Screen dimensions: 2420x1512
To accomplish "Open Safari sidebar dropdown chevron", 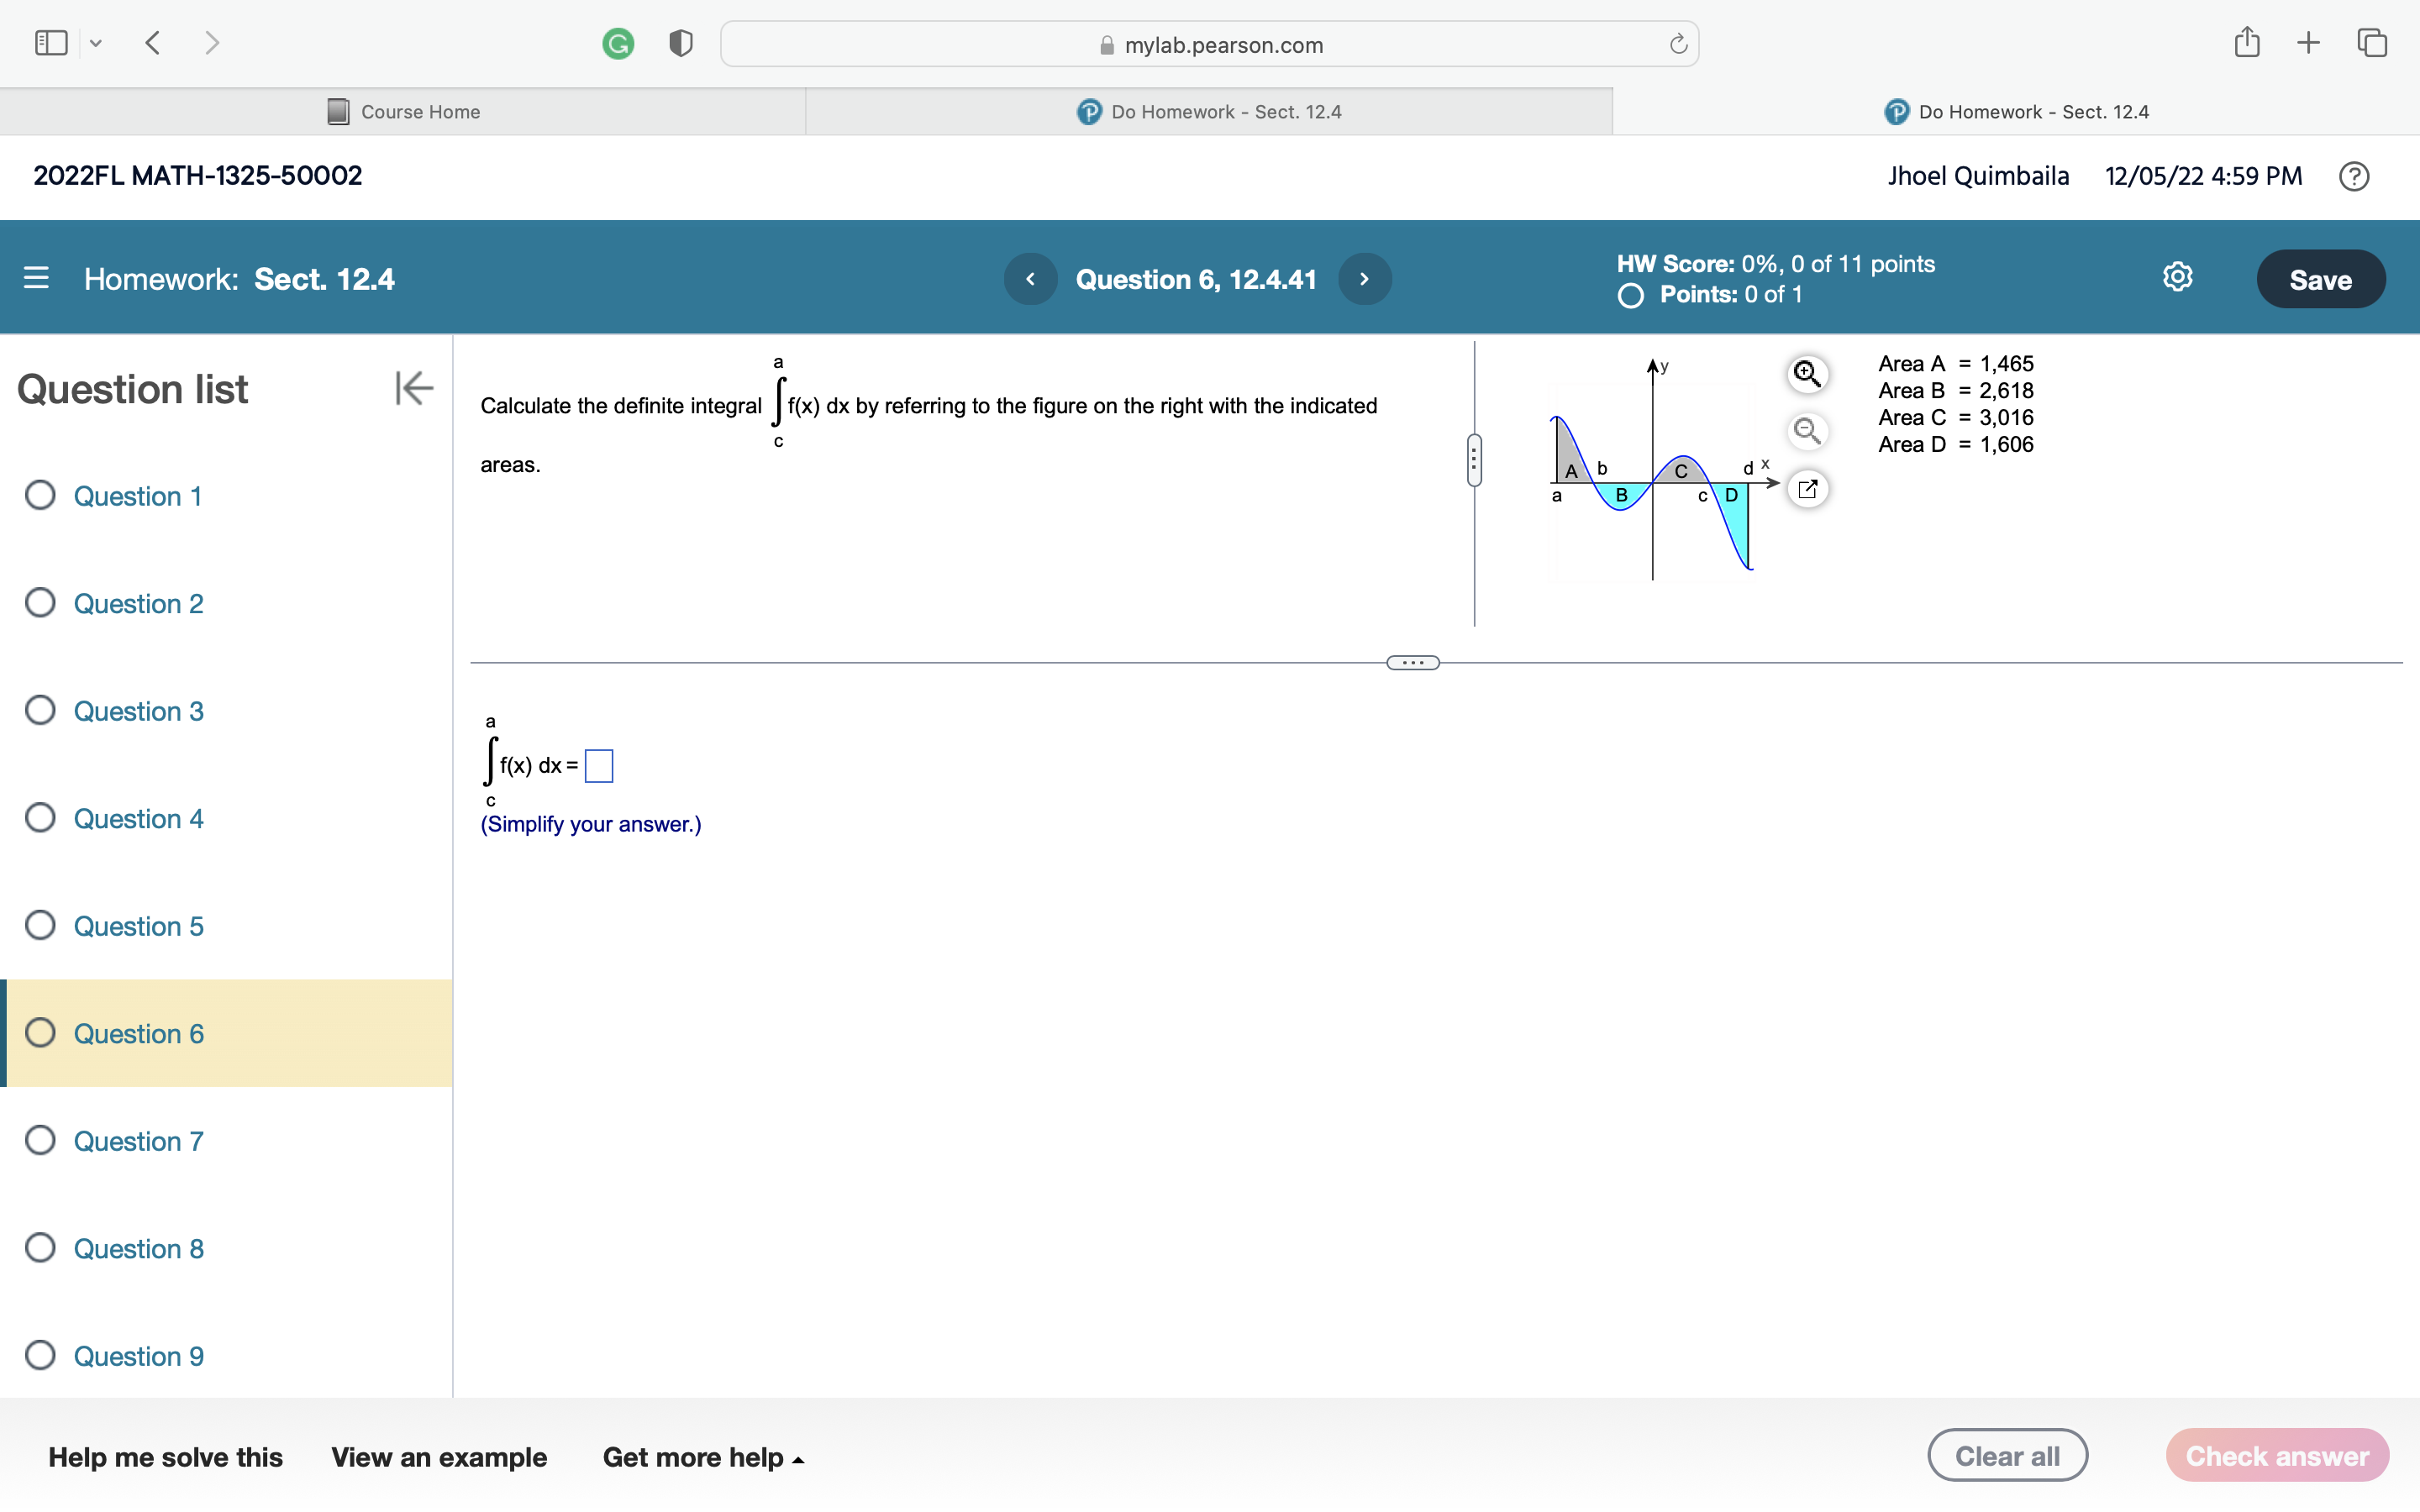I will pyautogui.click(x=96, y=43).
